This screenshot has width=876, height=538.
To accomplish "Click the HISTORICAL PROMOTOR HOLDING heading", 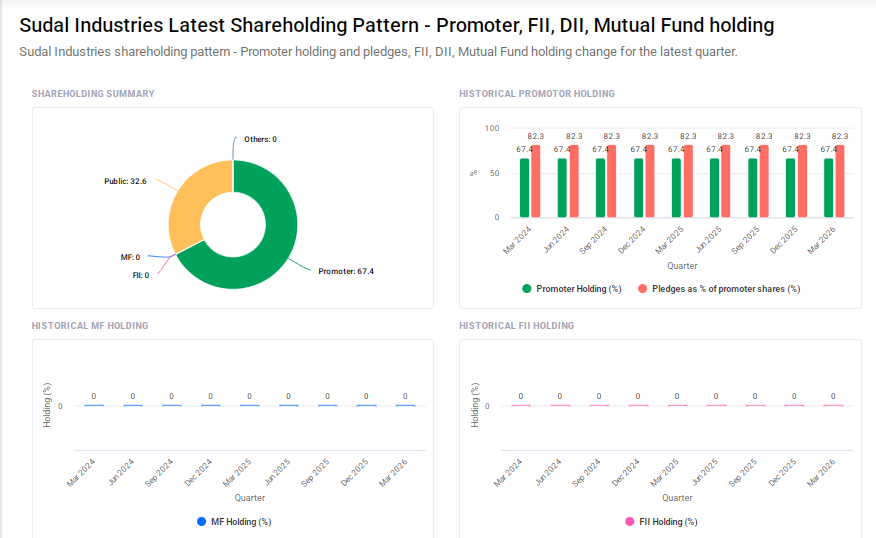I will [x=537, y=94].
